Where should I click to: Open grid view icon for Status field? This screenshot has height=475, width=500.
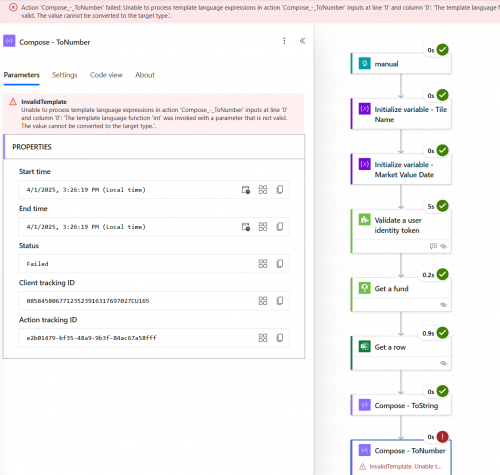pyautogui.click(x=263, y=264)
